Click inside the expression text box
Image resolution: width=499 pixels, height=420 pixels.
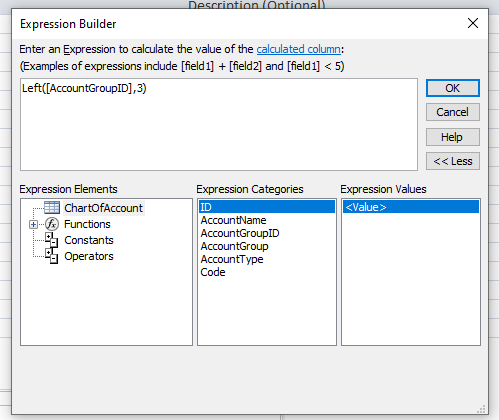219,125
